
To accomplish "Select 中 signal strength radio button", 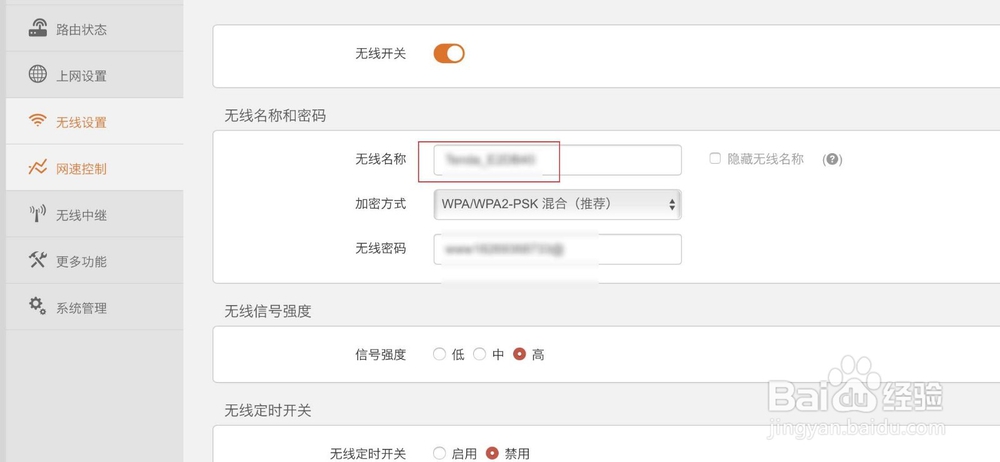I will click(479, 354).
